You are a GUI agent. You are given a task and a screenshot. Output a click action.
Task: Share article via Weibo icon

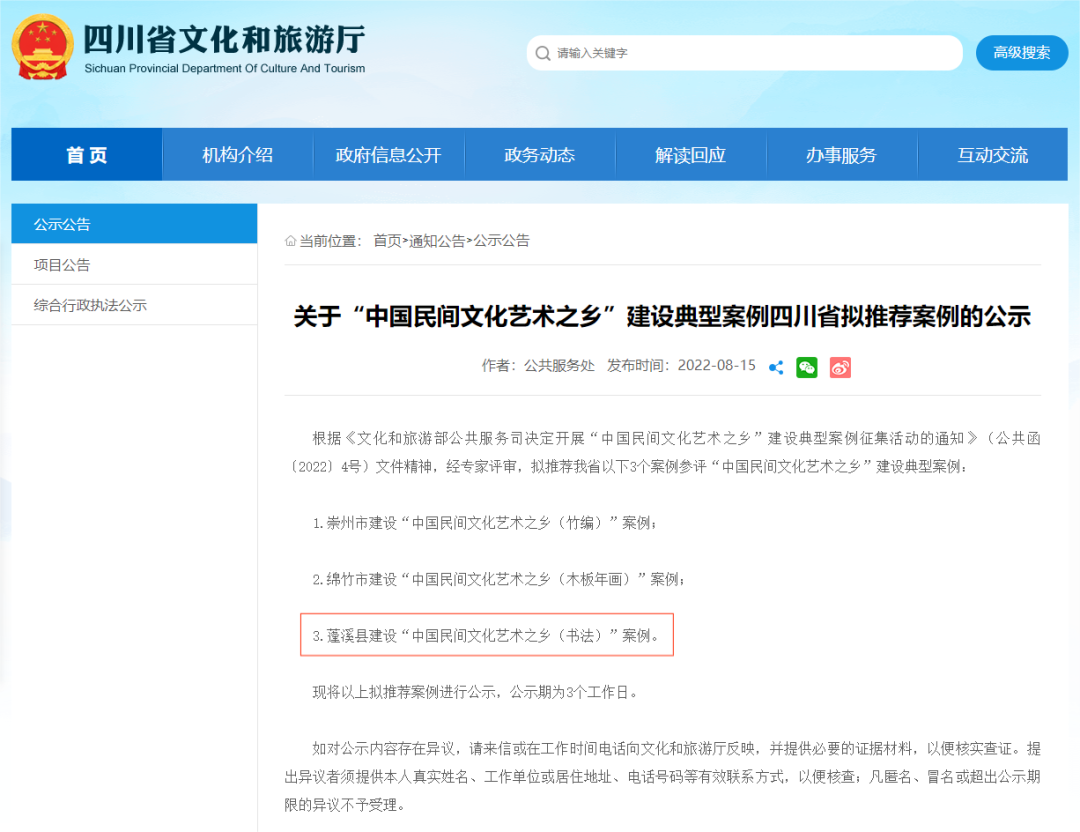tap(840, 367)
